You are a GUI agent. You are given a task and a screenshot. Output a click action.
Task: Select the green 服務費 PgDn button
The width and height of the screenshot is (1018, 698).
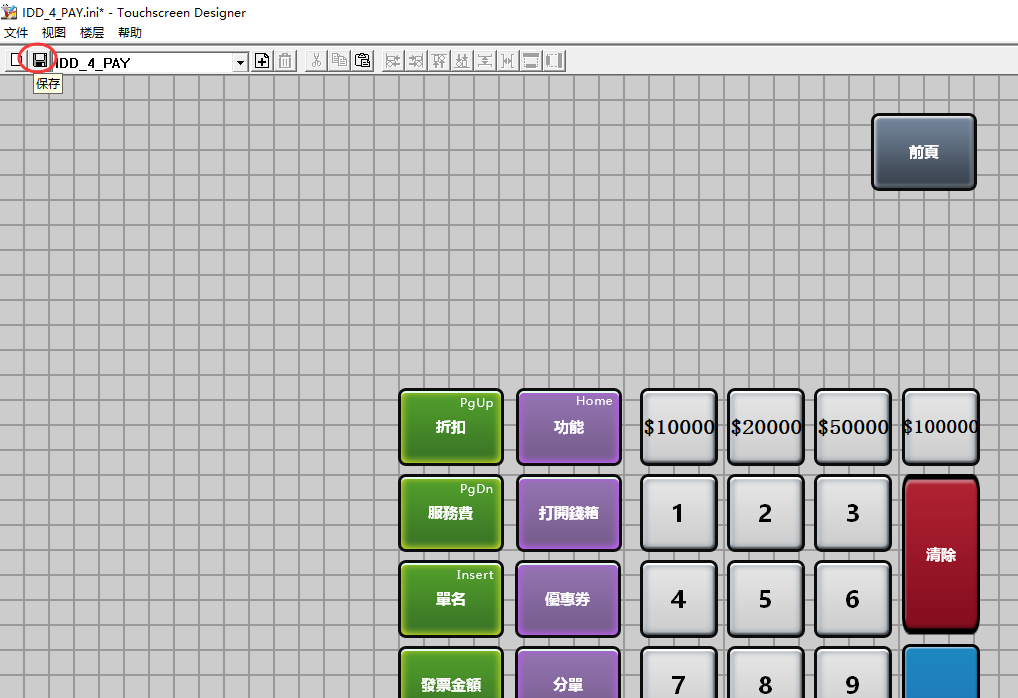tap(451, 513)
